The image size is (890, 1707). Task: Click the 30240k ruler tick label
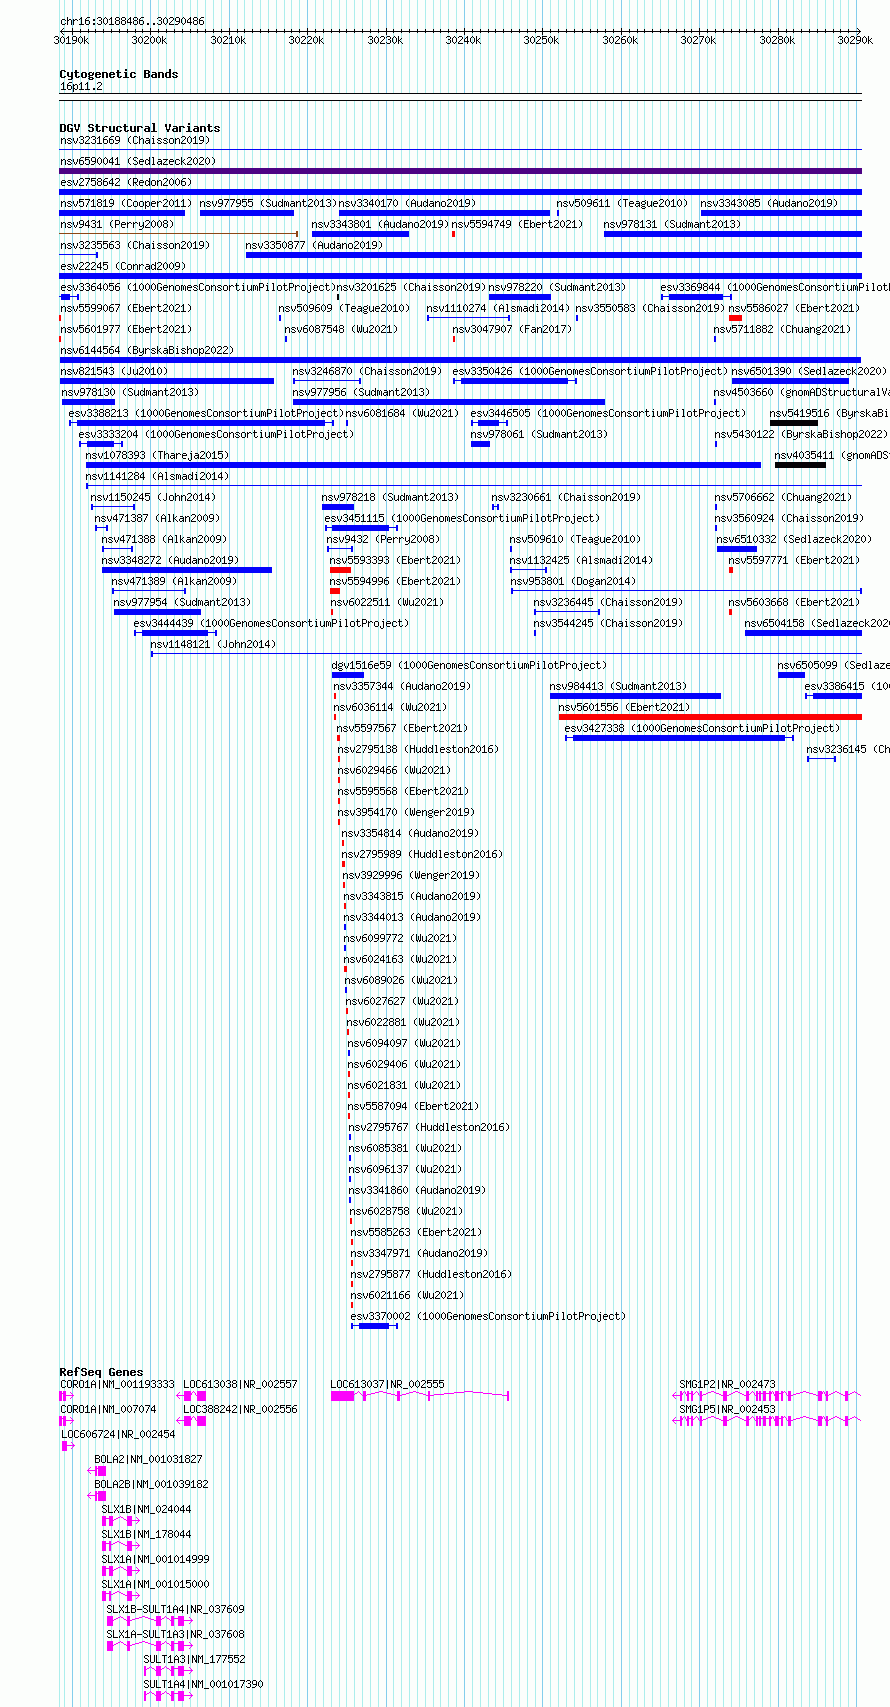(463, 40)
